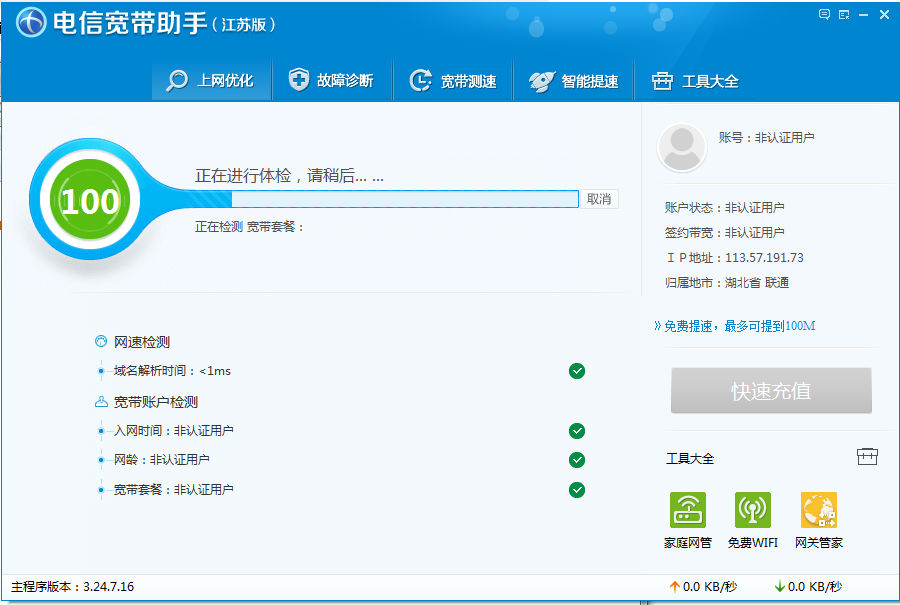Click the 正在进行体检，请稍后 message
This screenshot has height=605, width=900.
point(289,176)
